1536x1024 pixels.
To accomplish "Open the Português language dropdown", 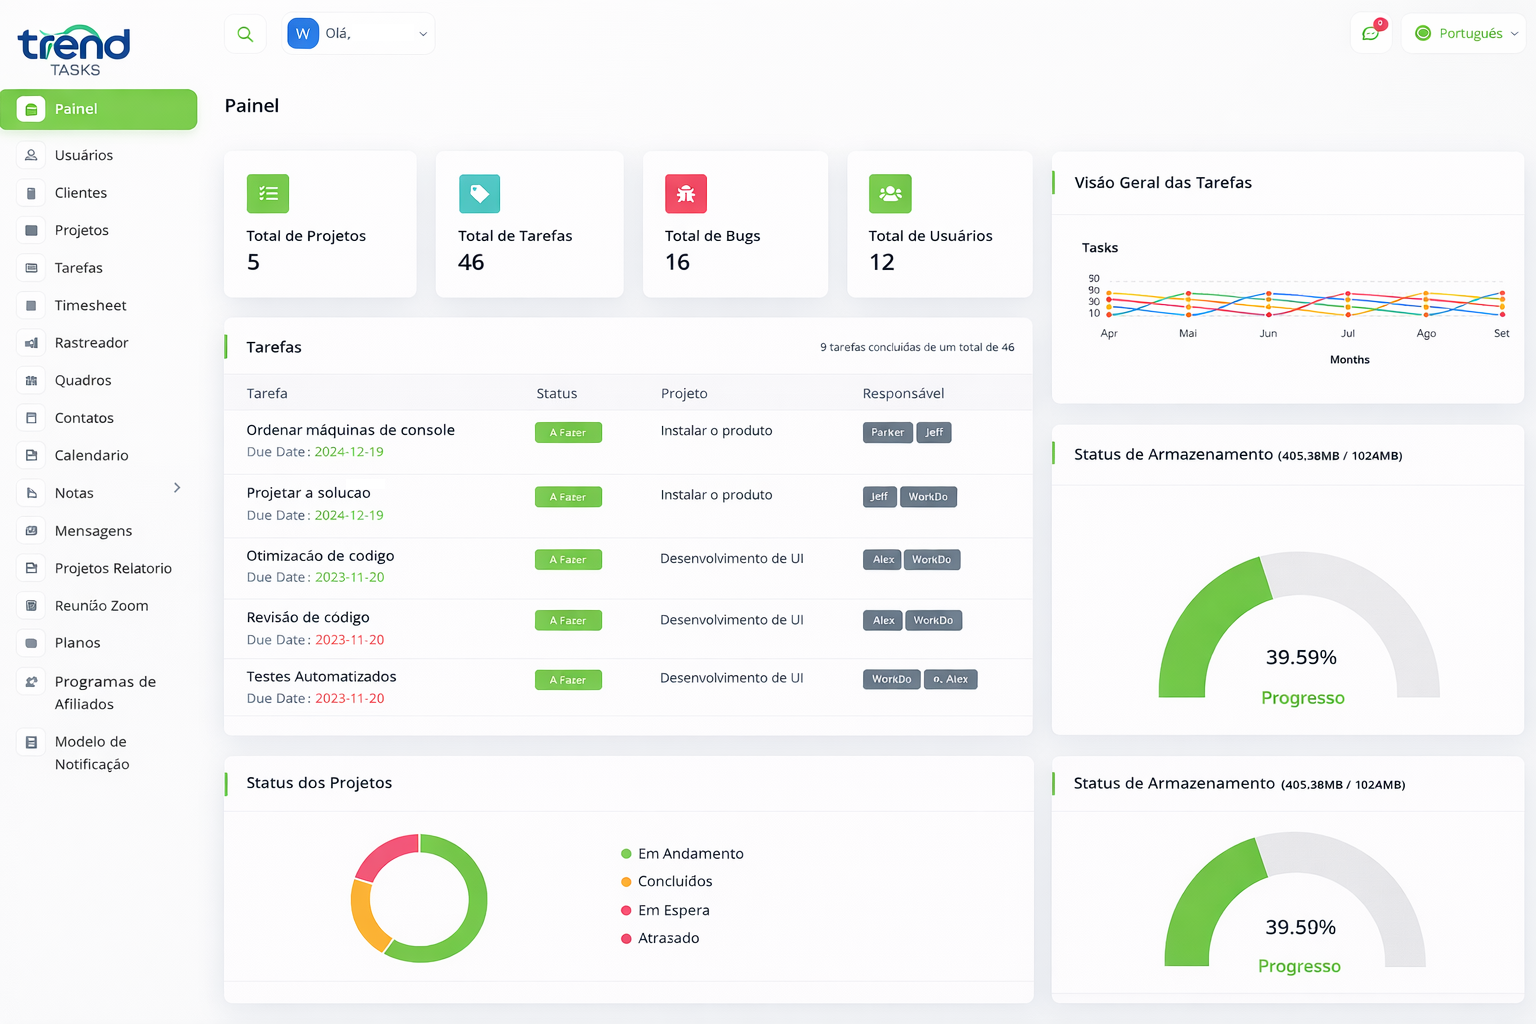I will point(1463,34).
